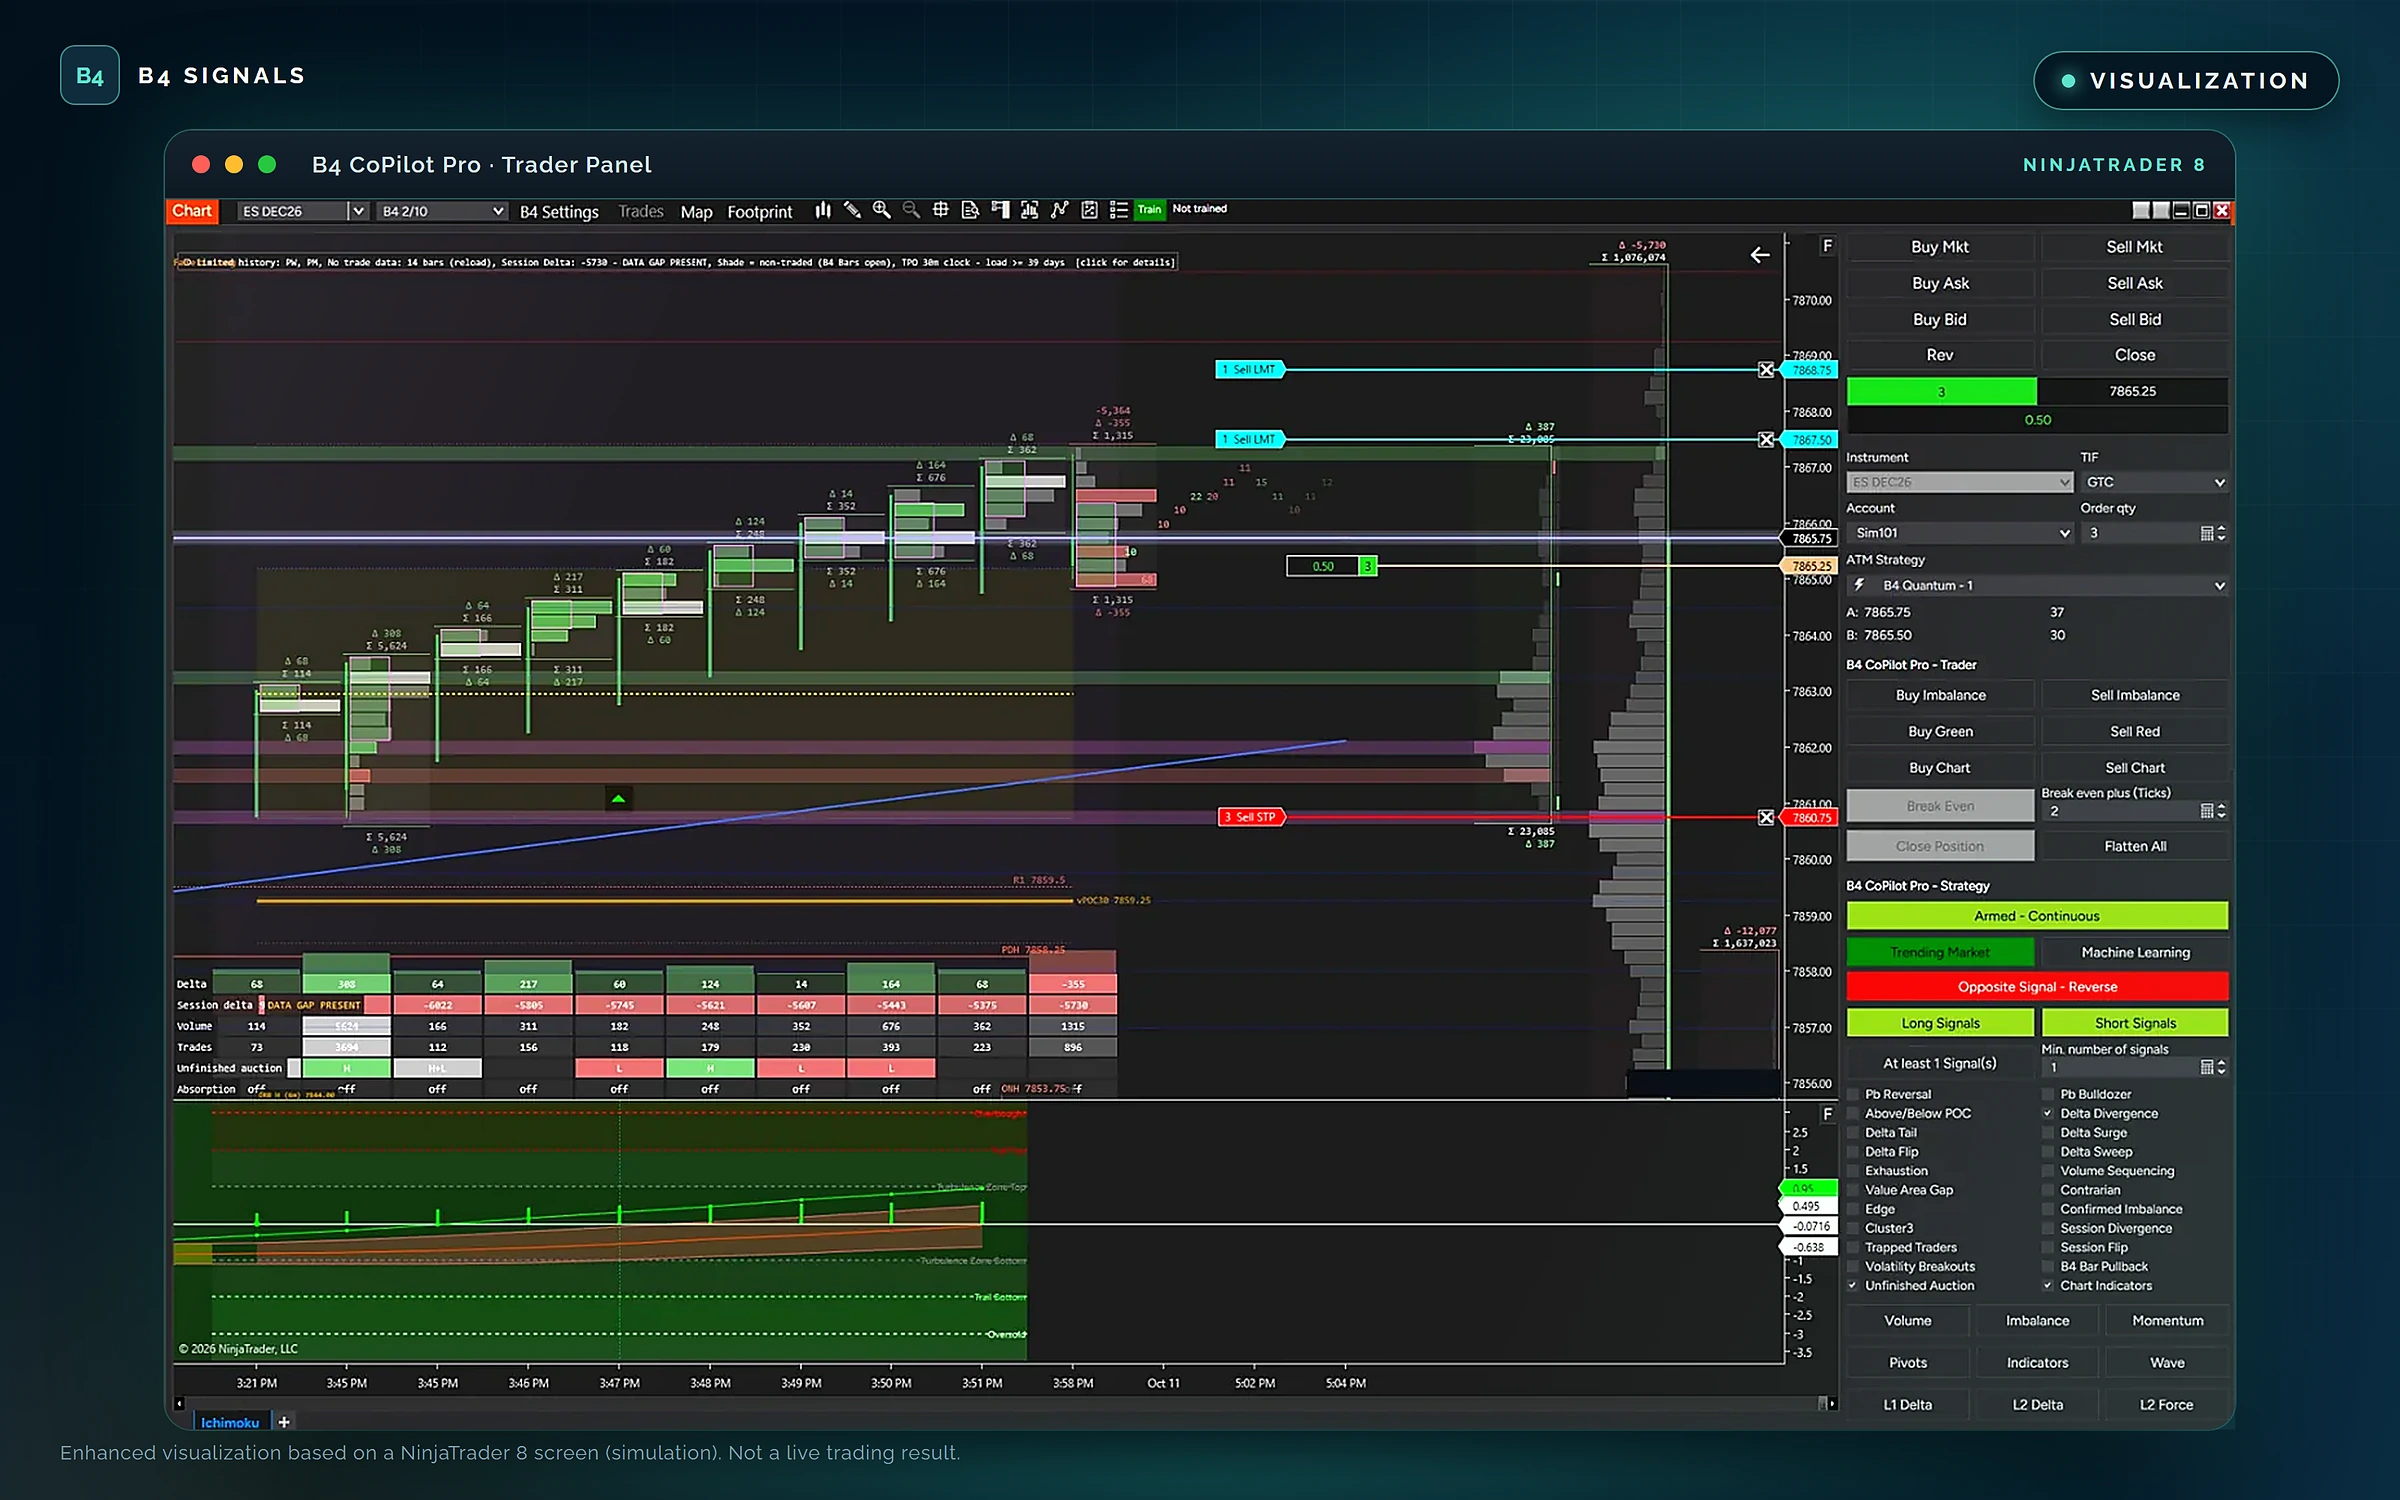This screenshot has width=2400, height=1500.
Task: Click the Order qty spinner arrows
Action: pyautogui.click(x=2221, y=533)
